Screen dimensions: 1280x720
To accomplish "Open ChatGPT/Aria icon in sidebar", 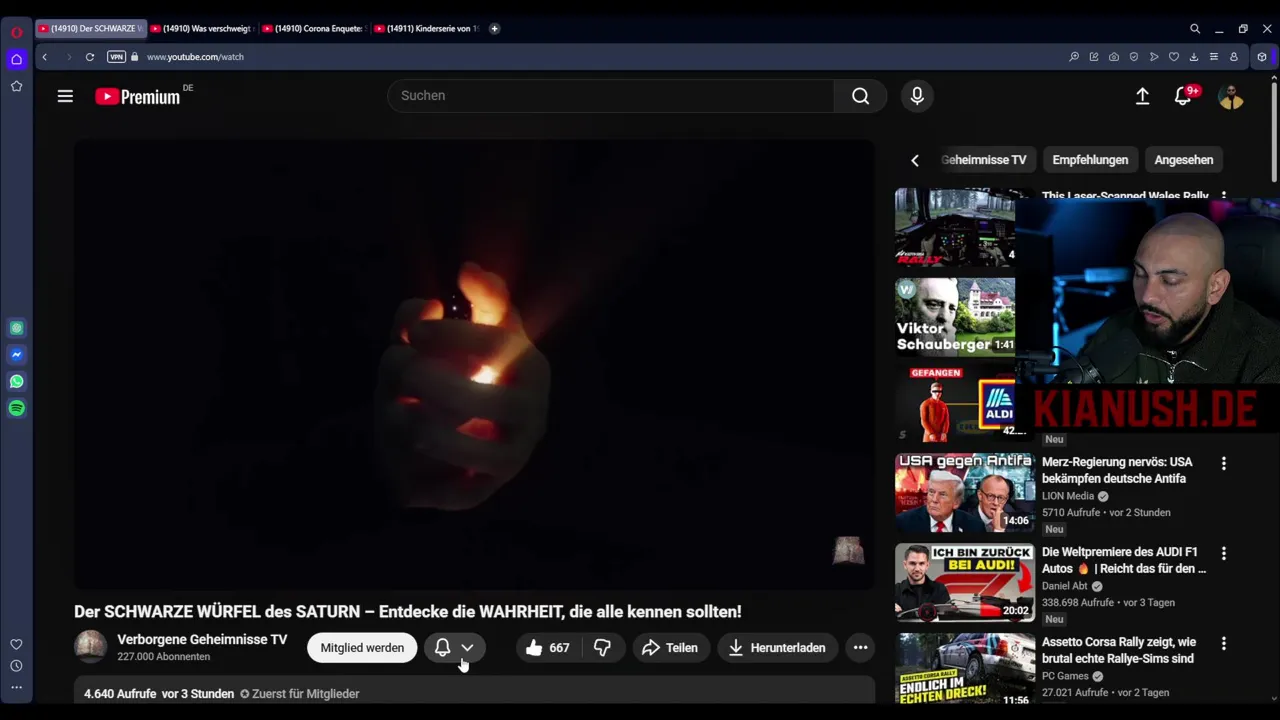I will 16,328.
